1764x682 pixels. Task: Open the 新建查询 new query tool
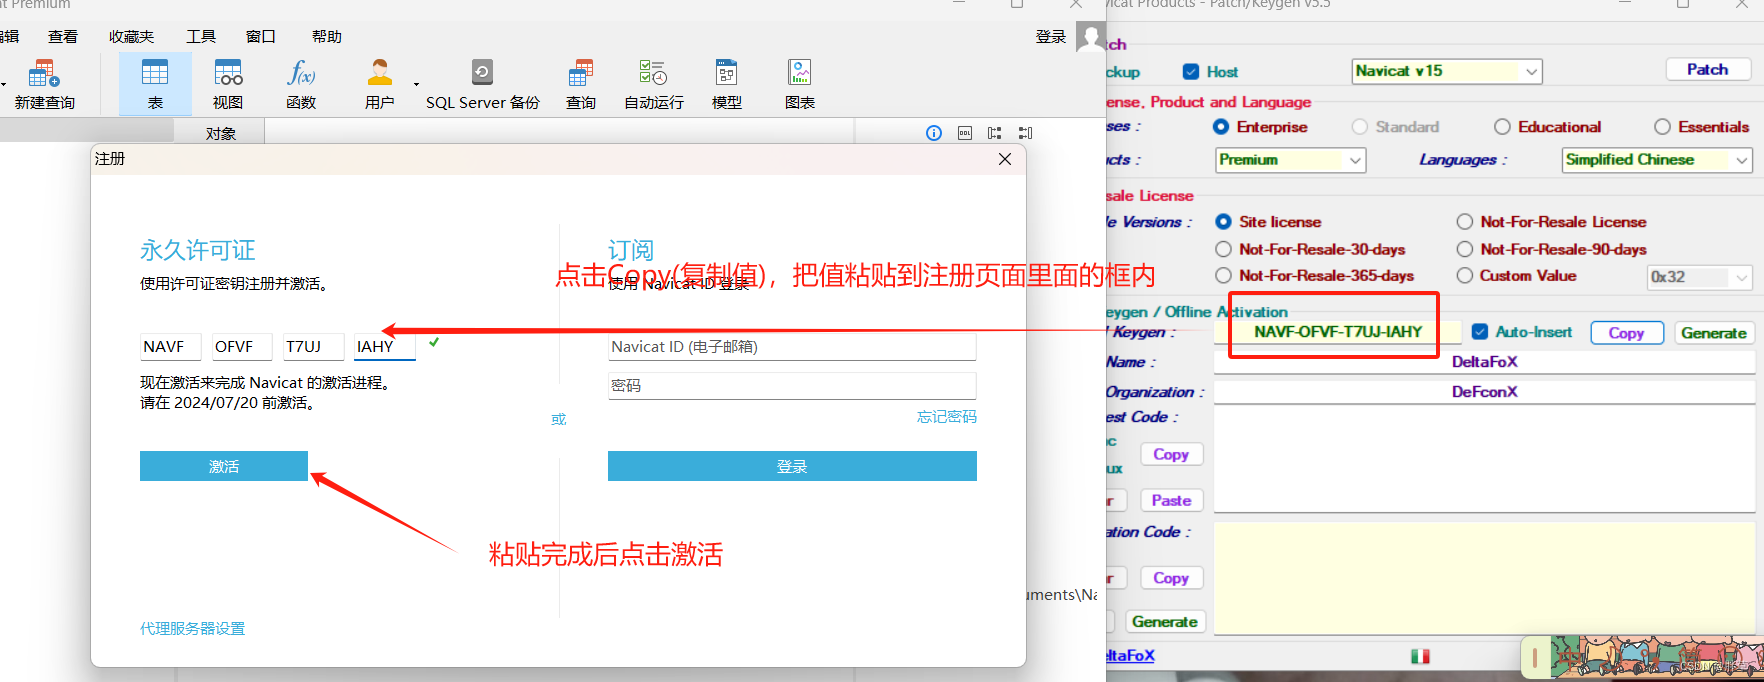(x=44, y=84)
